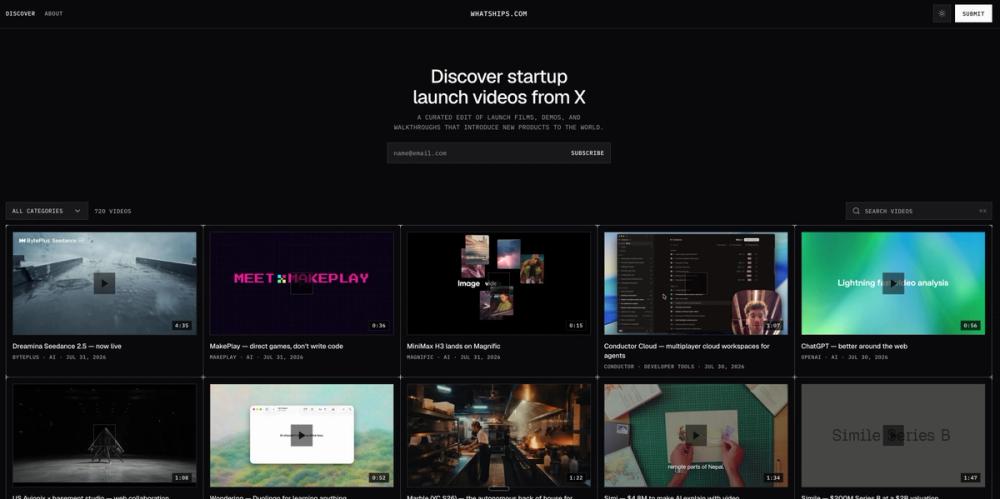Click the magnifier icon in search videos
Screen dimensions: 1000x499
(857, 211)
